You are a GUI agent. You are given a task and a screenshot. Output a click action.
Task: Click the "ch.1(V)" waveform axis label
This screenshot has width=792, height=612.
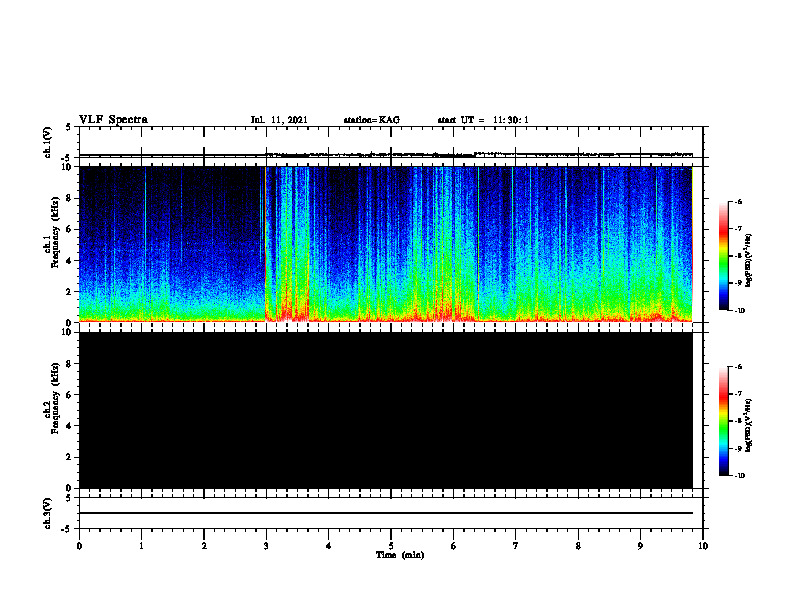point(47,142)
